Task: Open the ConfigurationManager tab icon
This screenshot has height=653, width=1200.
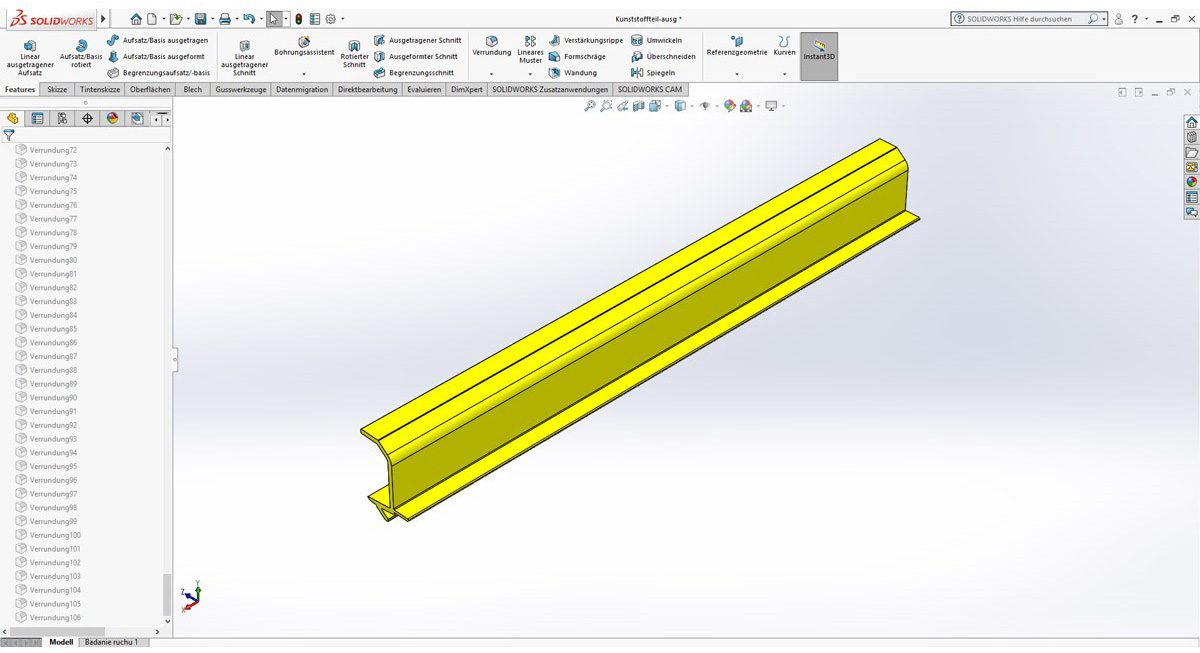Action: click(62, 118)
